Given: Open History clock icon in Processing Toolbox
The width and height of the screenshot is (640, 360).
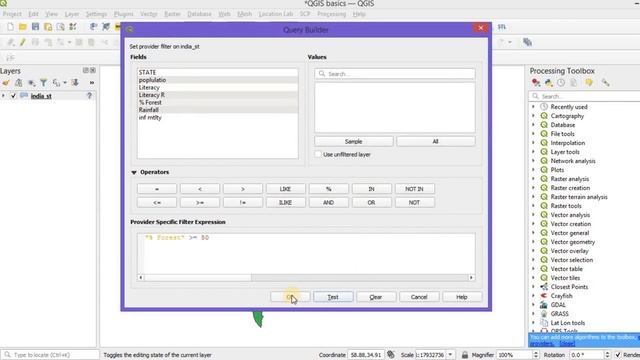Looking at the screenshot, I should [x=561, y=83].
